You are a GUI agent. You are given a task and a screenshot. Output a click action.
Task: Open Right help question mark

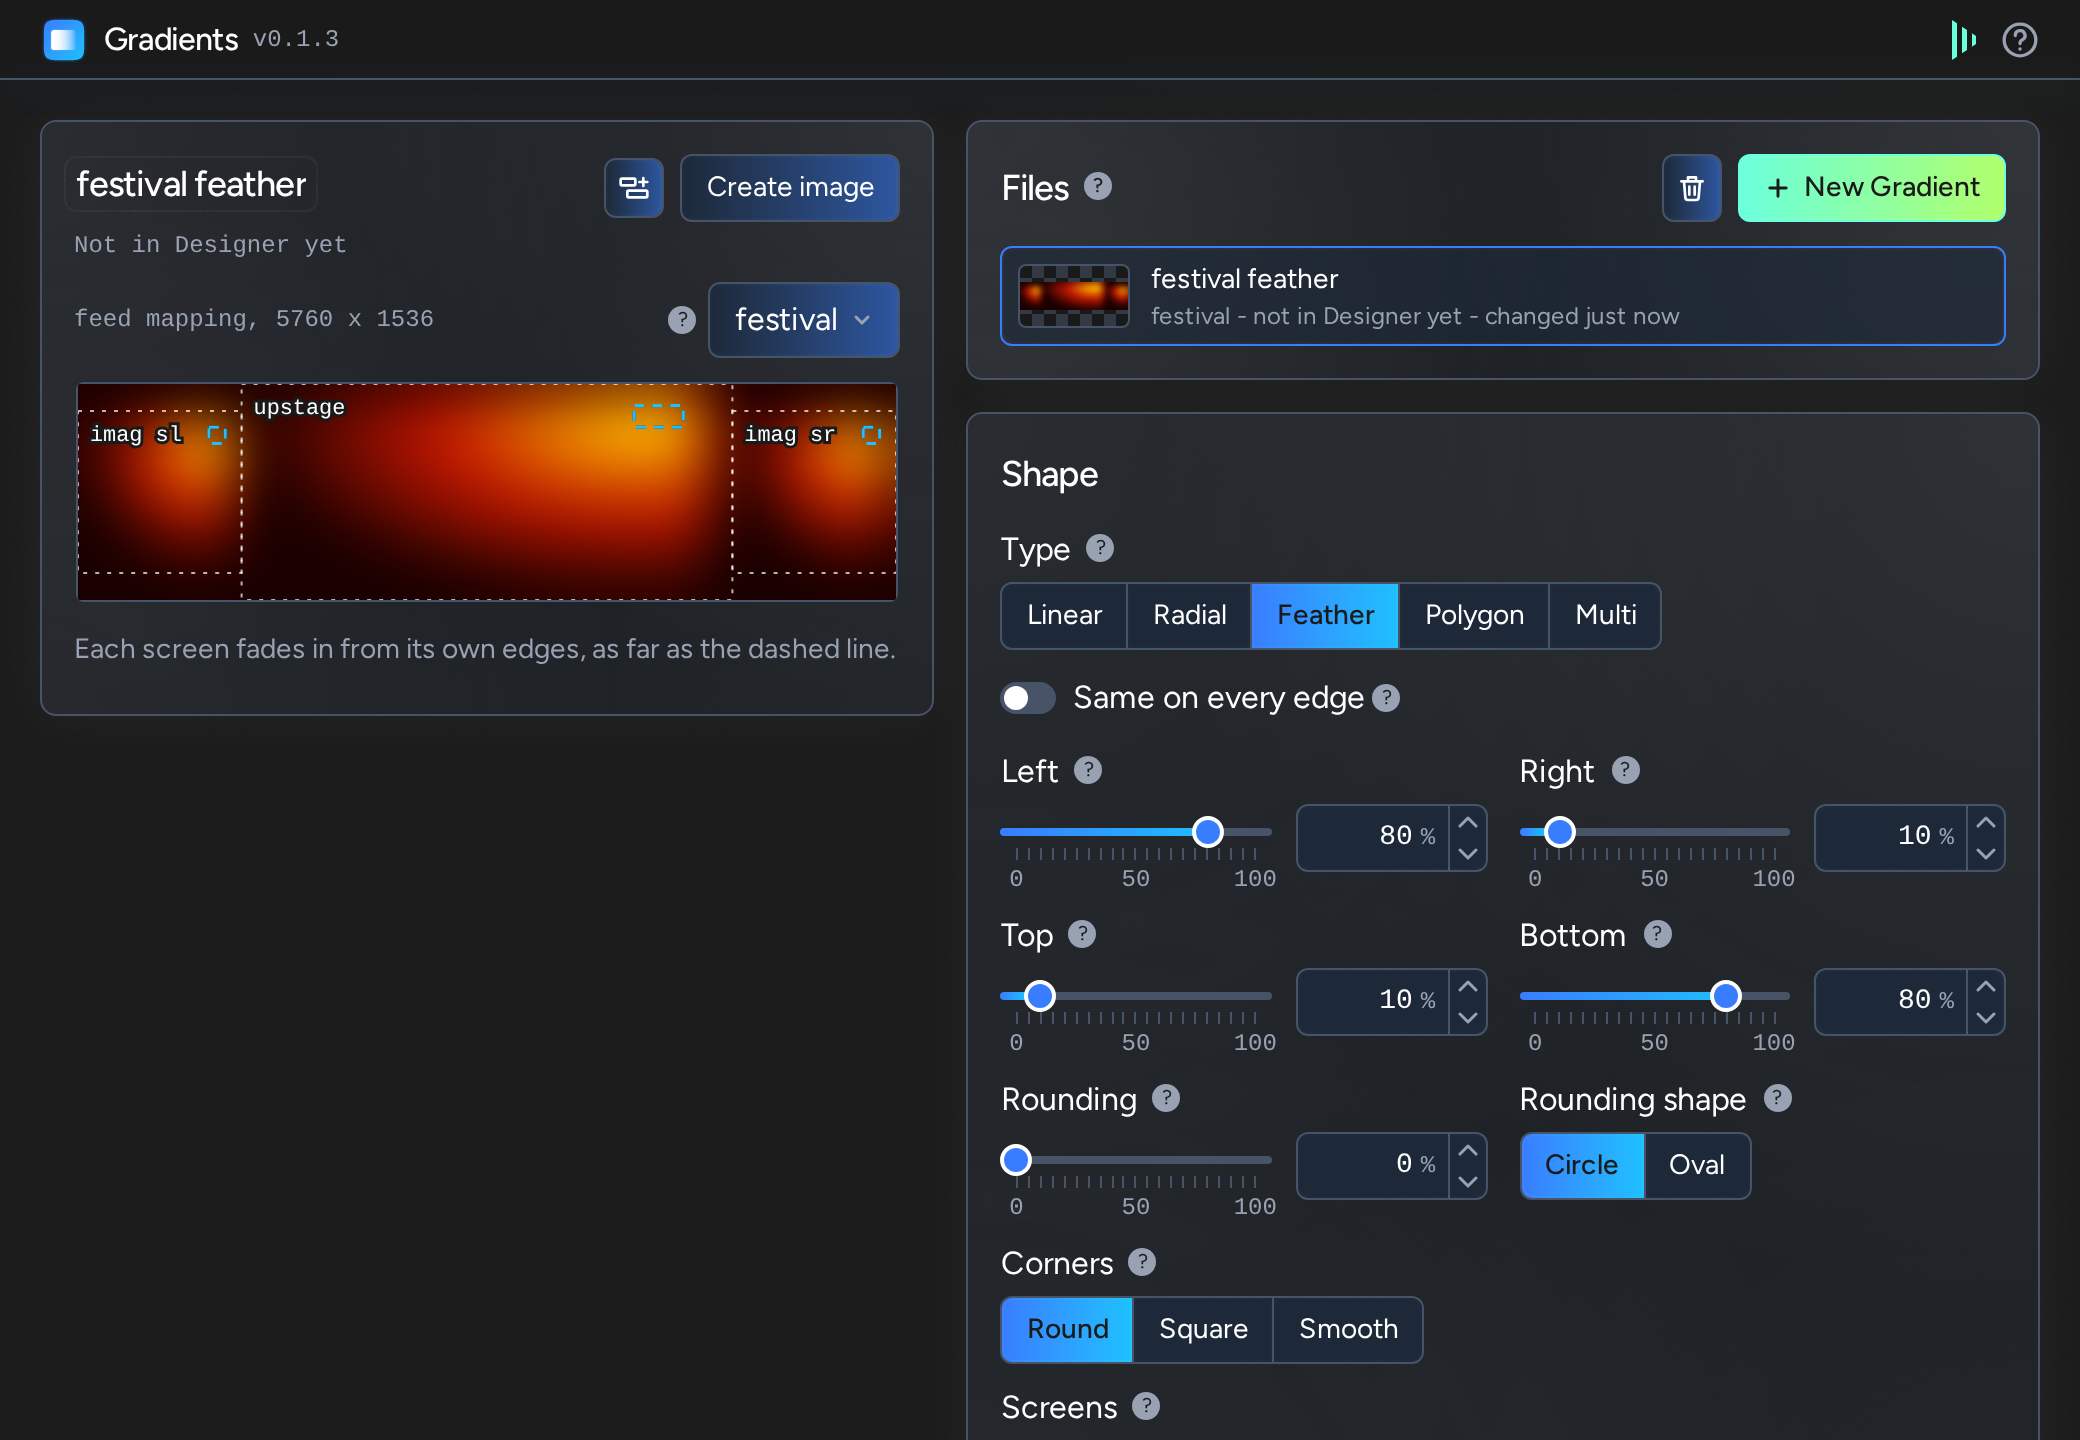point(1626,770)
